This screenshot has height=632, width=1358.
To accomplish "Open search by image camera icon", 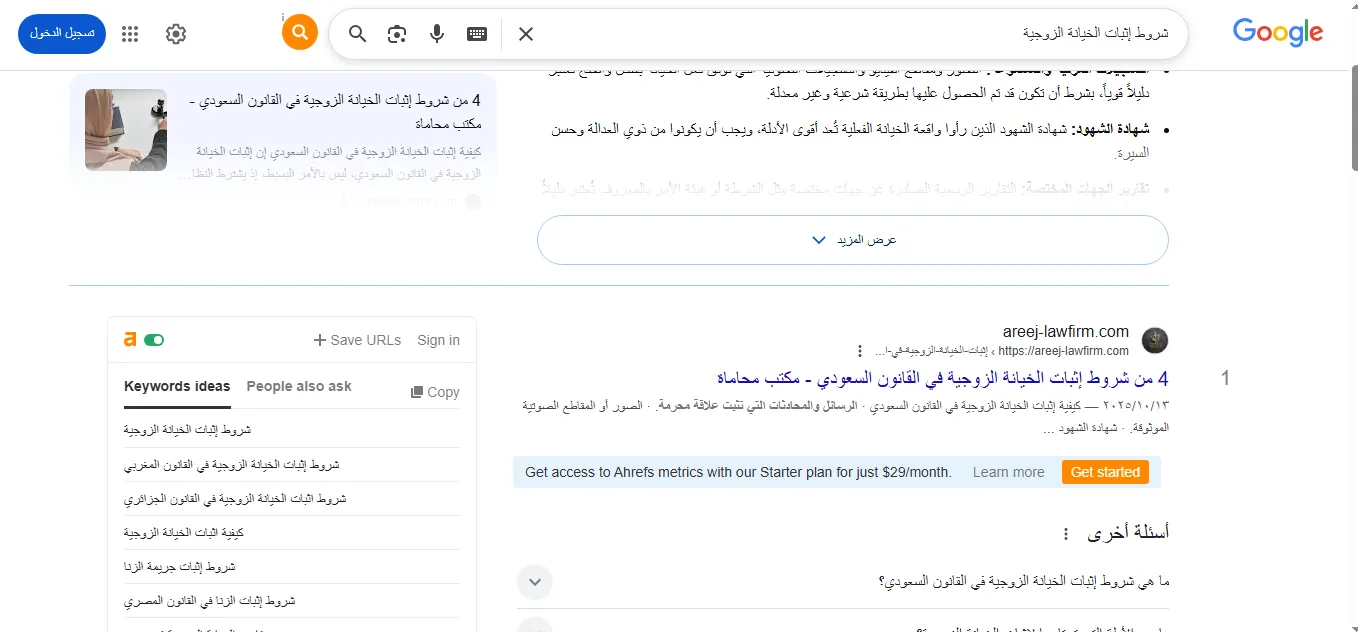I will [397, 34].
